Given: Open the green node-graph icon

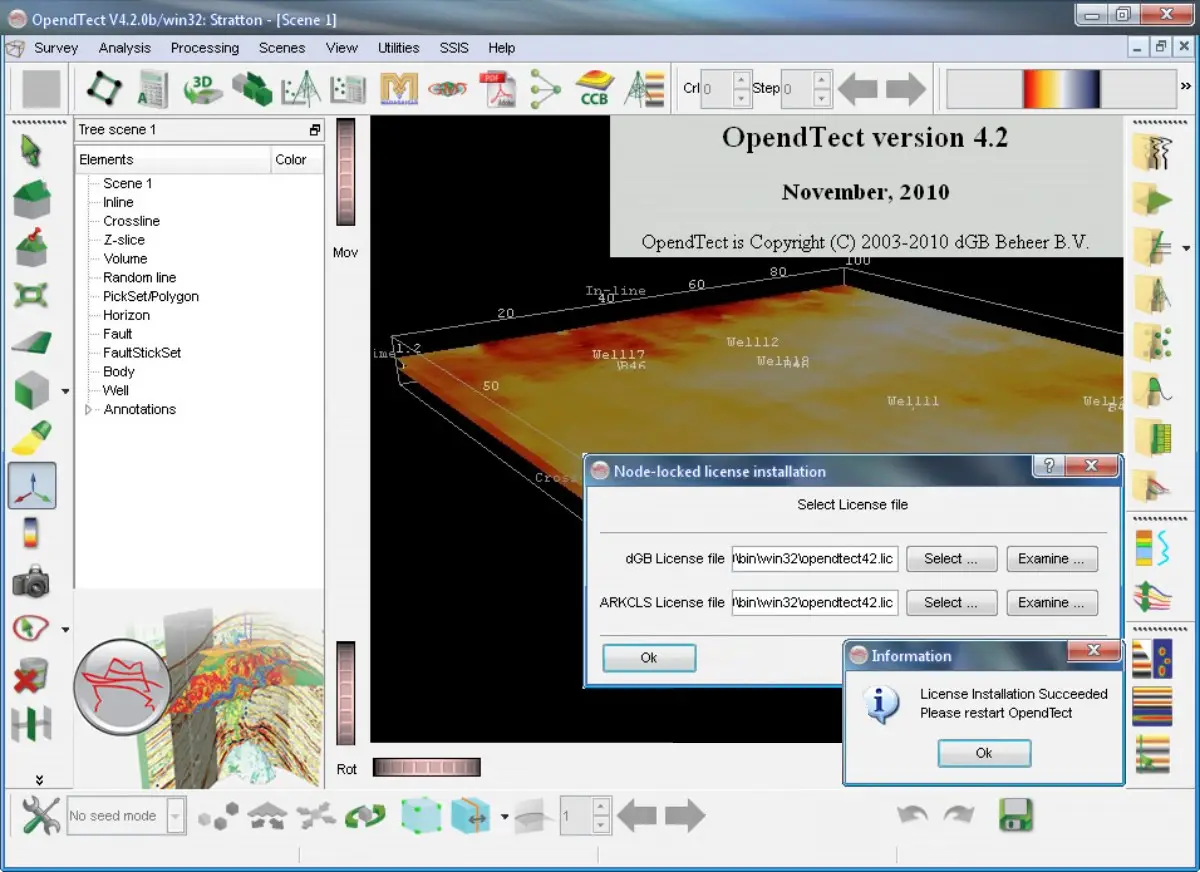Looking at the screenshot, I should pos(545,88).
